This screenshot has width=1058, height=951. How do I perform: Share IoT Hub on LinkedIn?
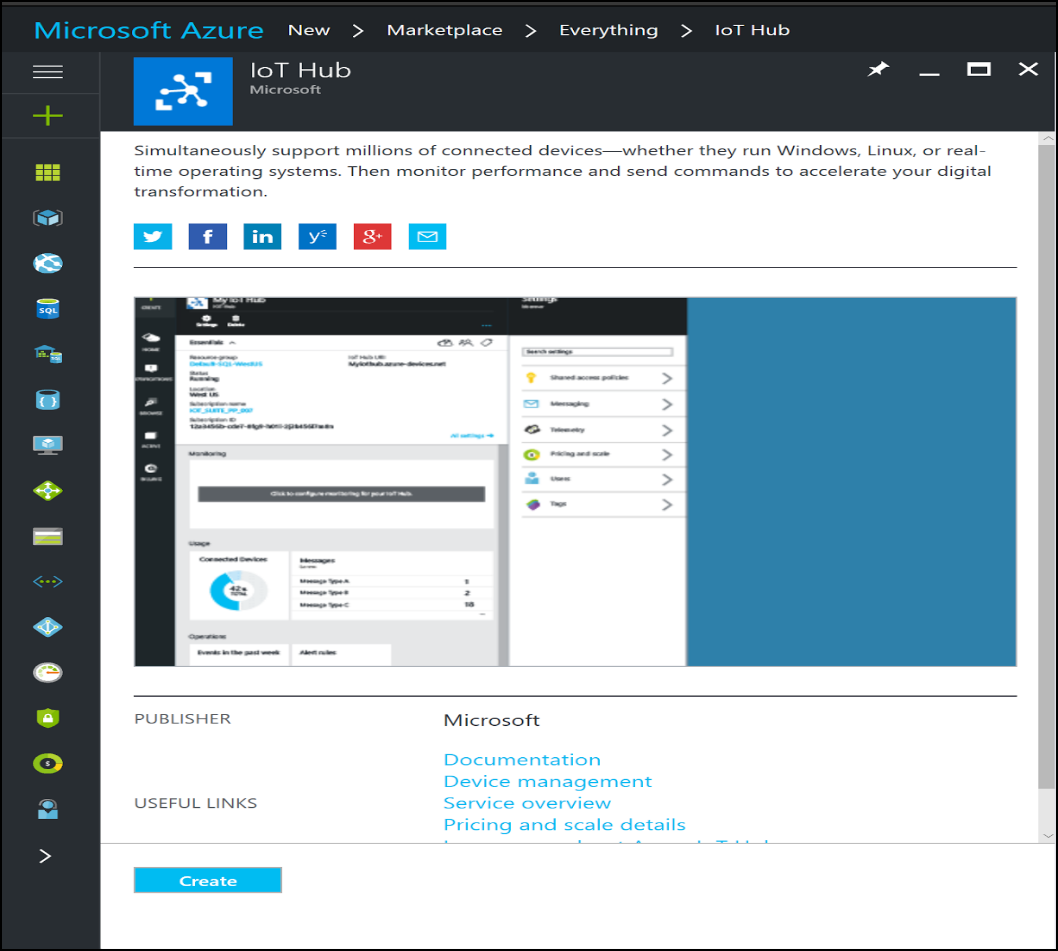coord(262,236)
